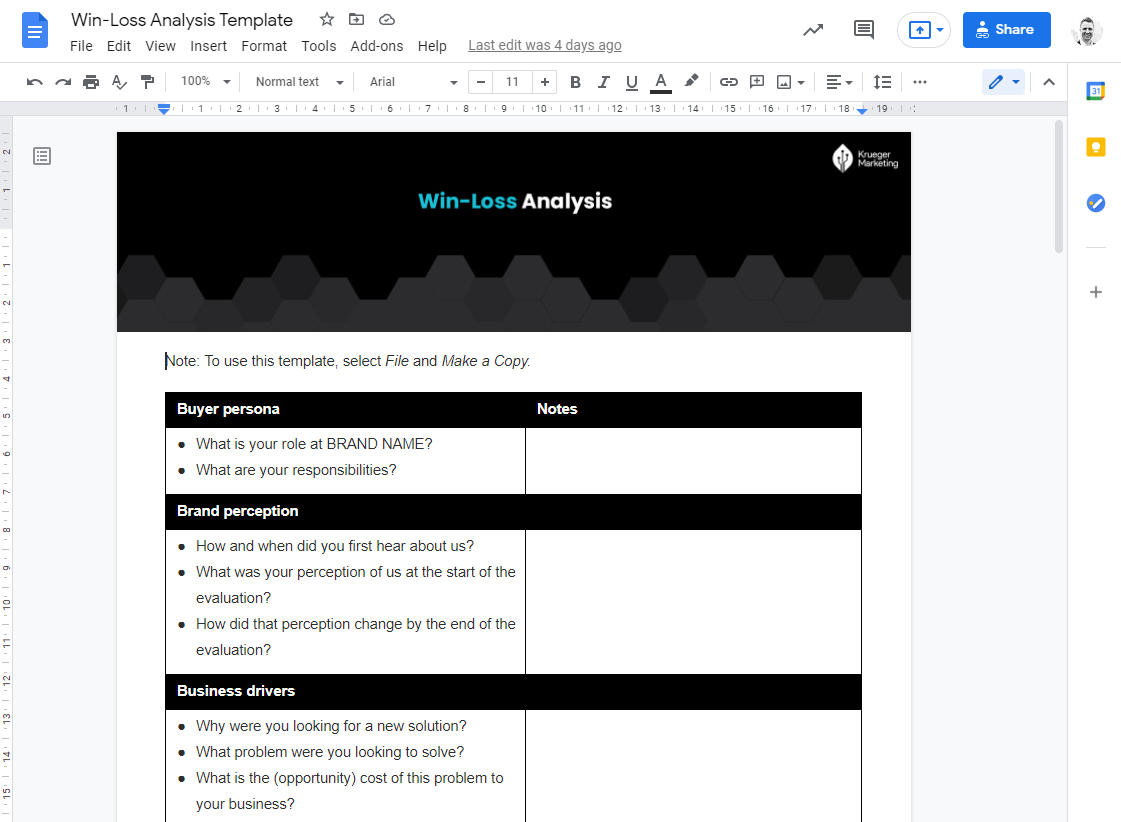Increase the font size

click(545, 82)
